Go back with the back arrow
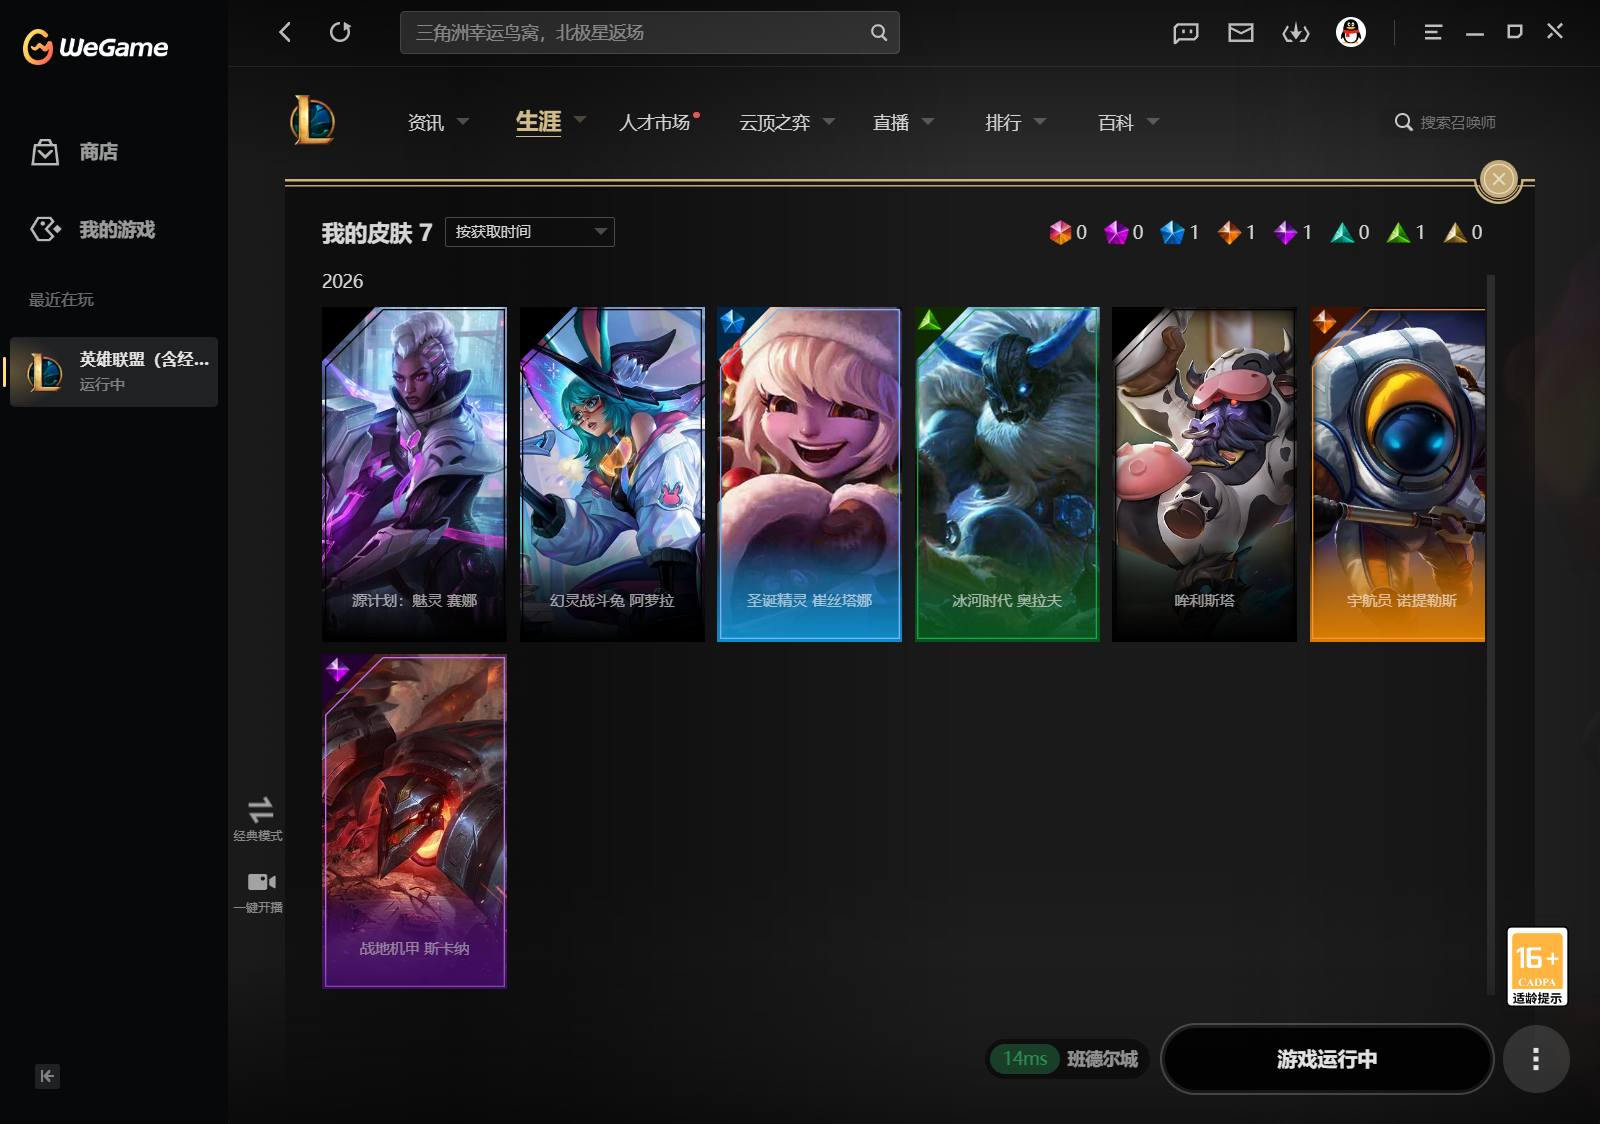 pyautogui.click(x=285, y=32)
